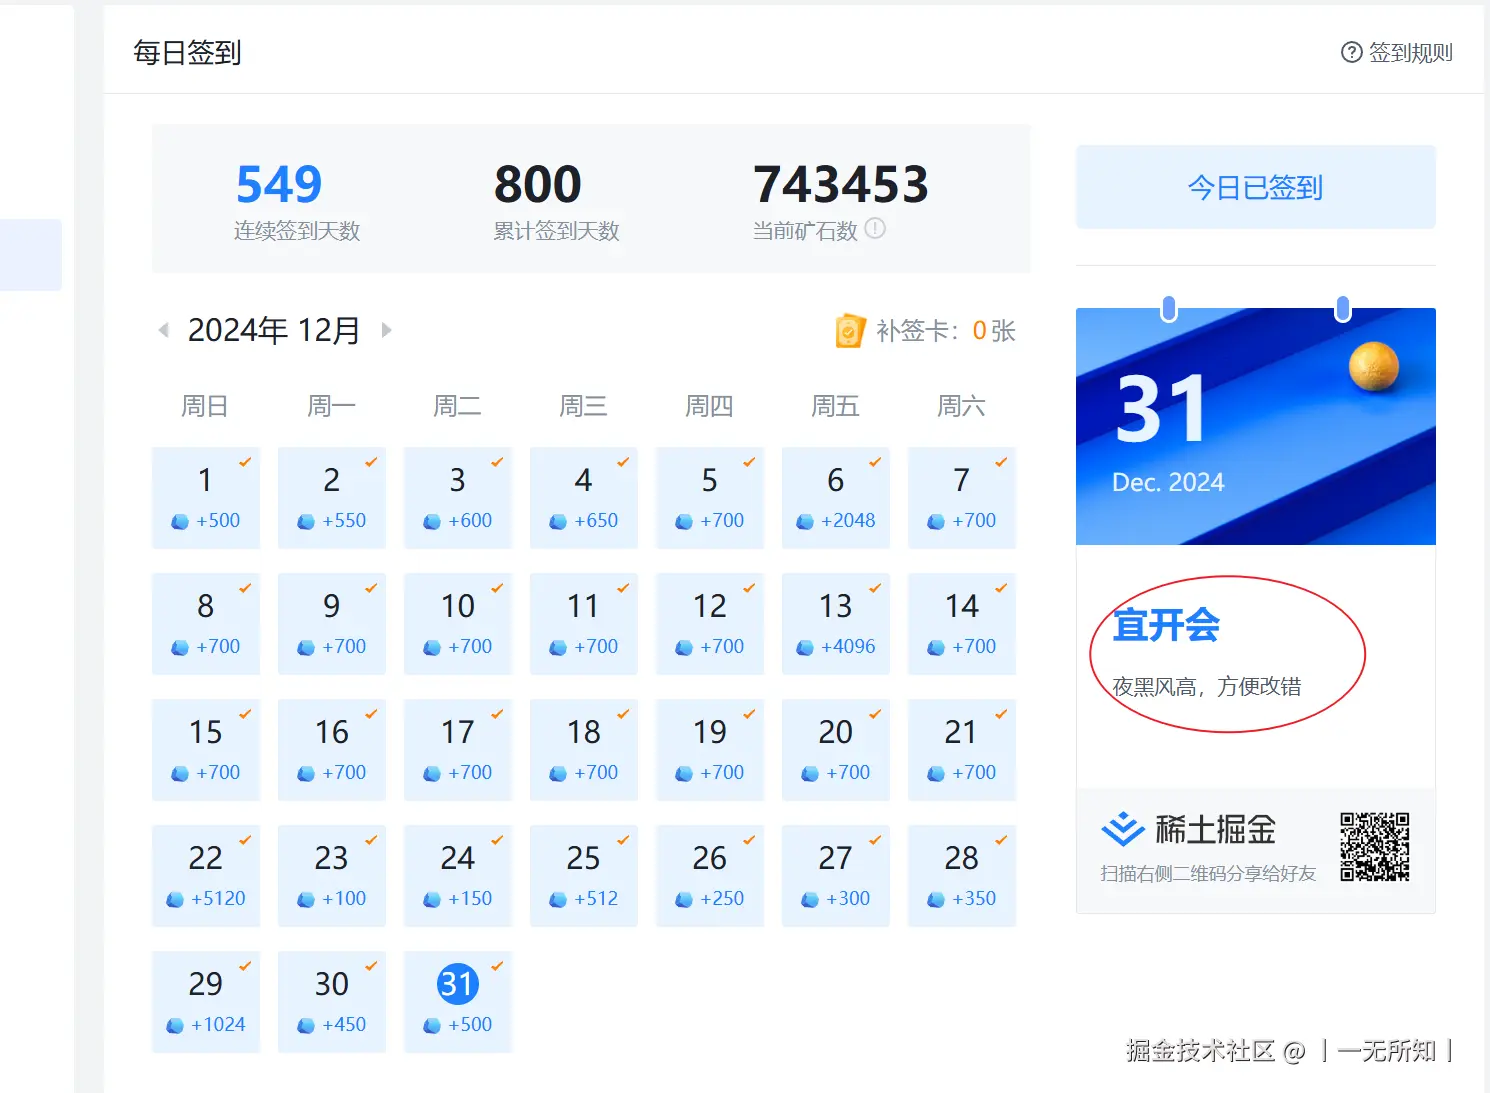
Task: Go to next month with right arrow
Action: pos(387,329)
